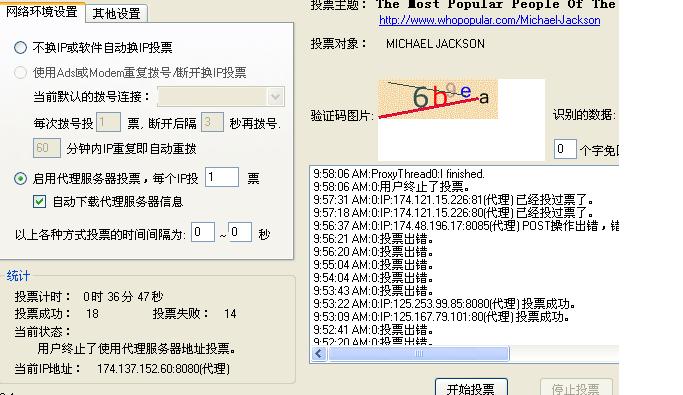Click the 投票失败 count 14
This screenshot has height=395, width=683.
click(x=230, y=314)
